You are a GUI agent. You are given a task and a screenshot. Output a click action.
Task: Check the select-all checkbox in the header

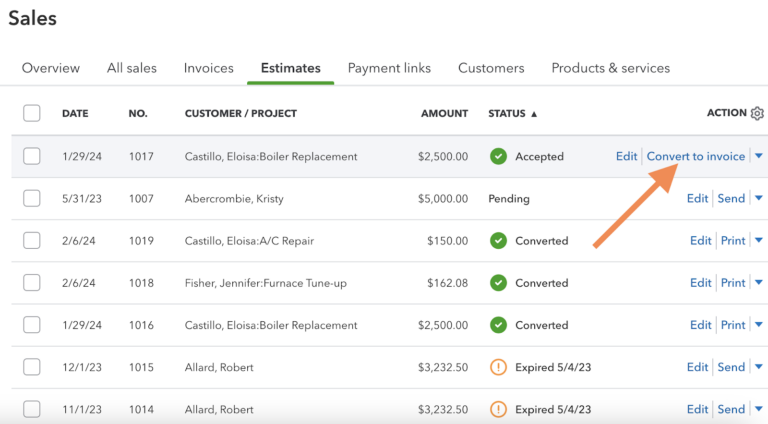(x=32, y=113)
